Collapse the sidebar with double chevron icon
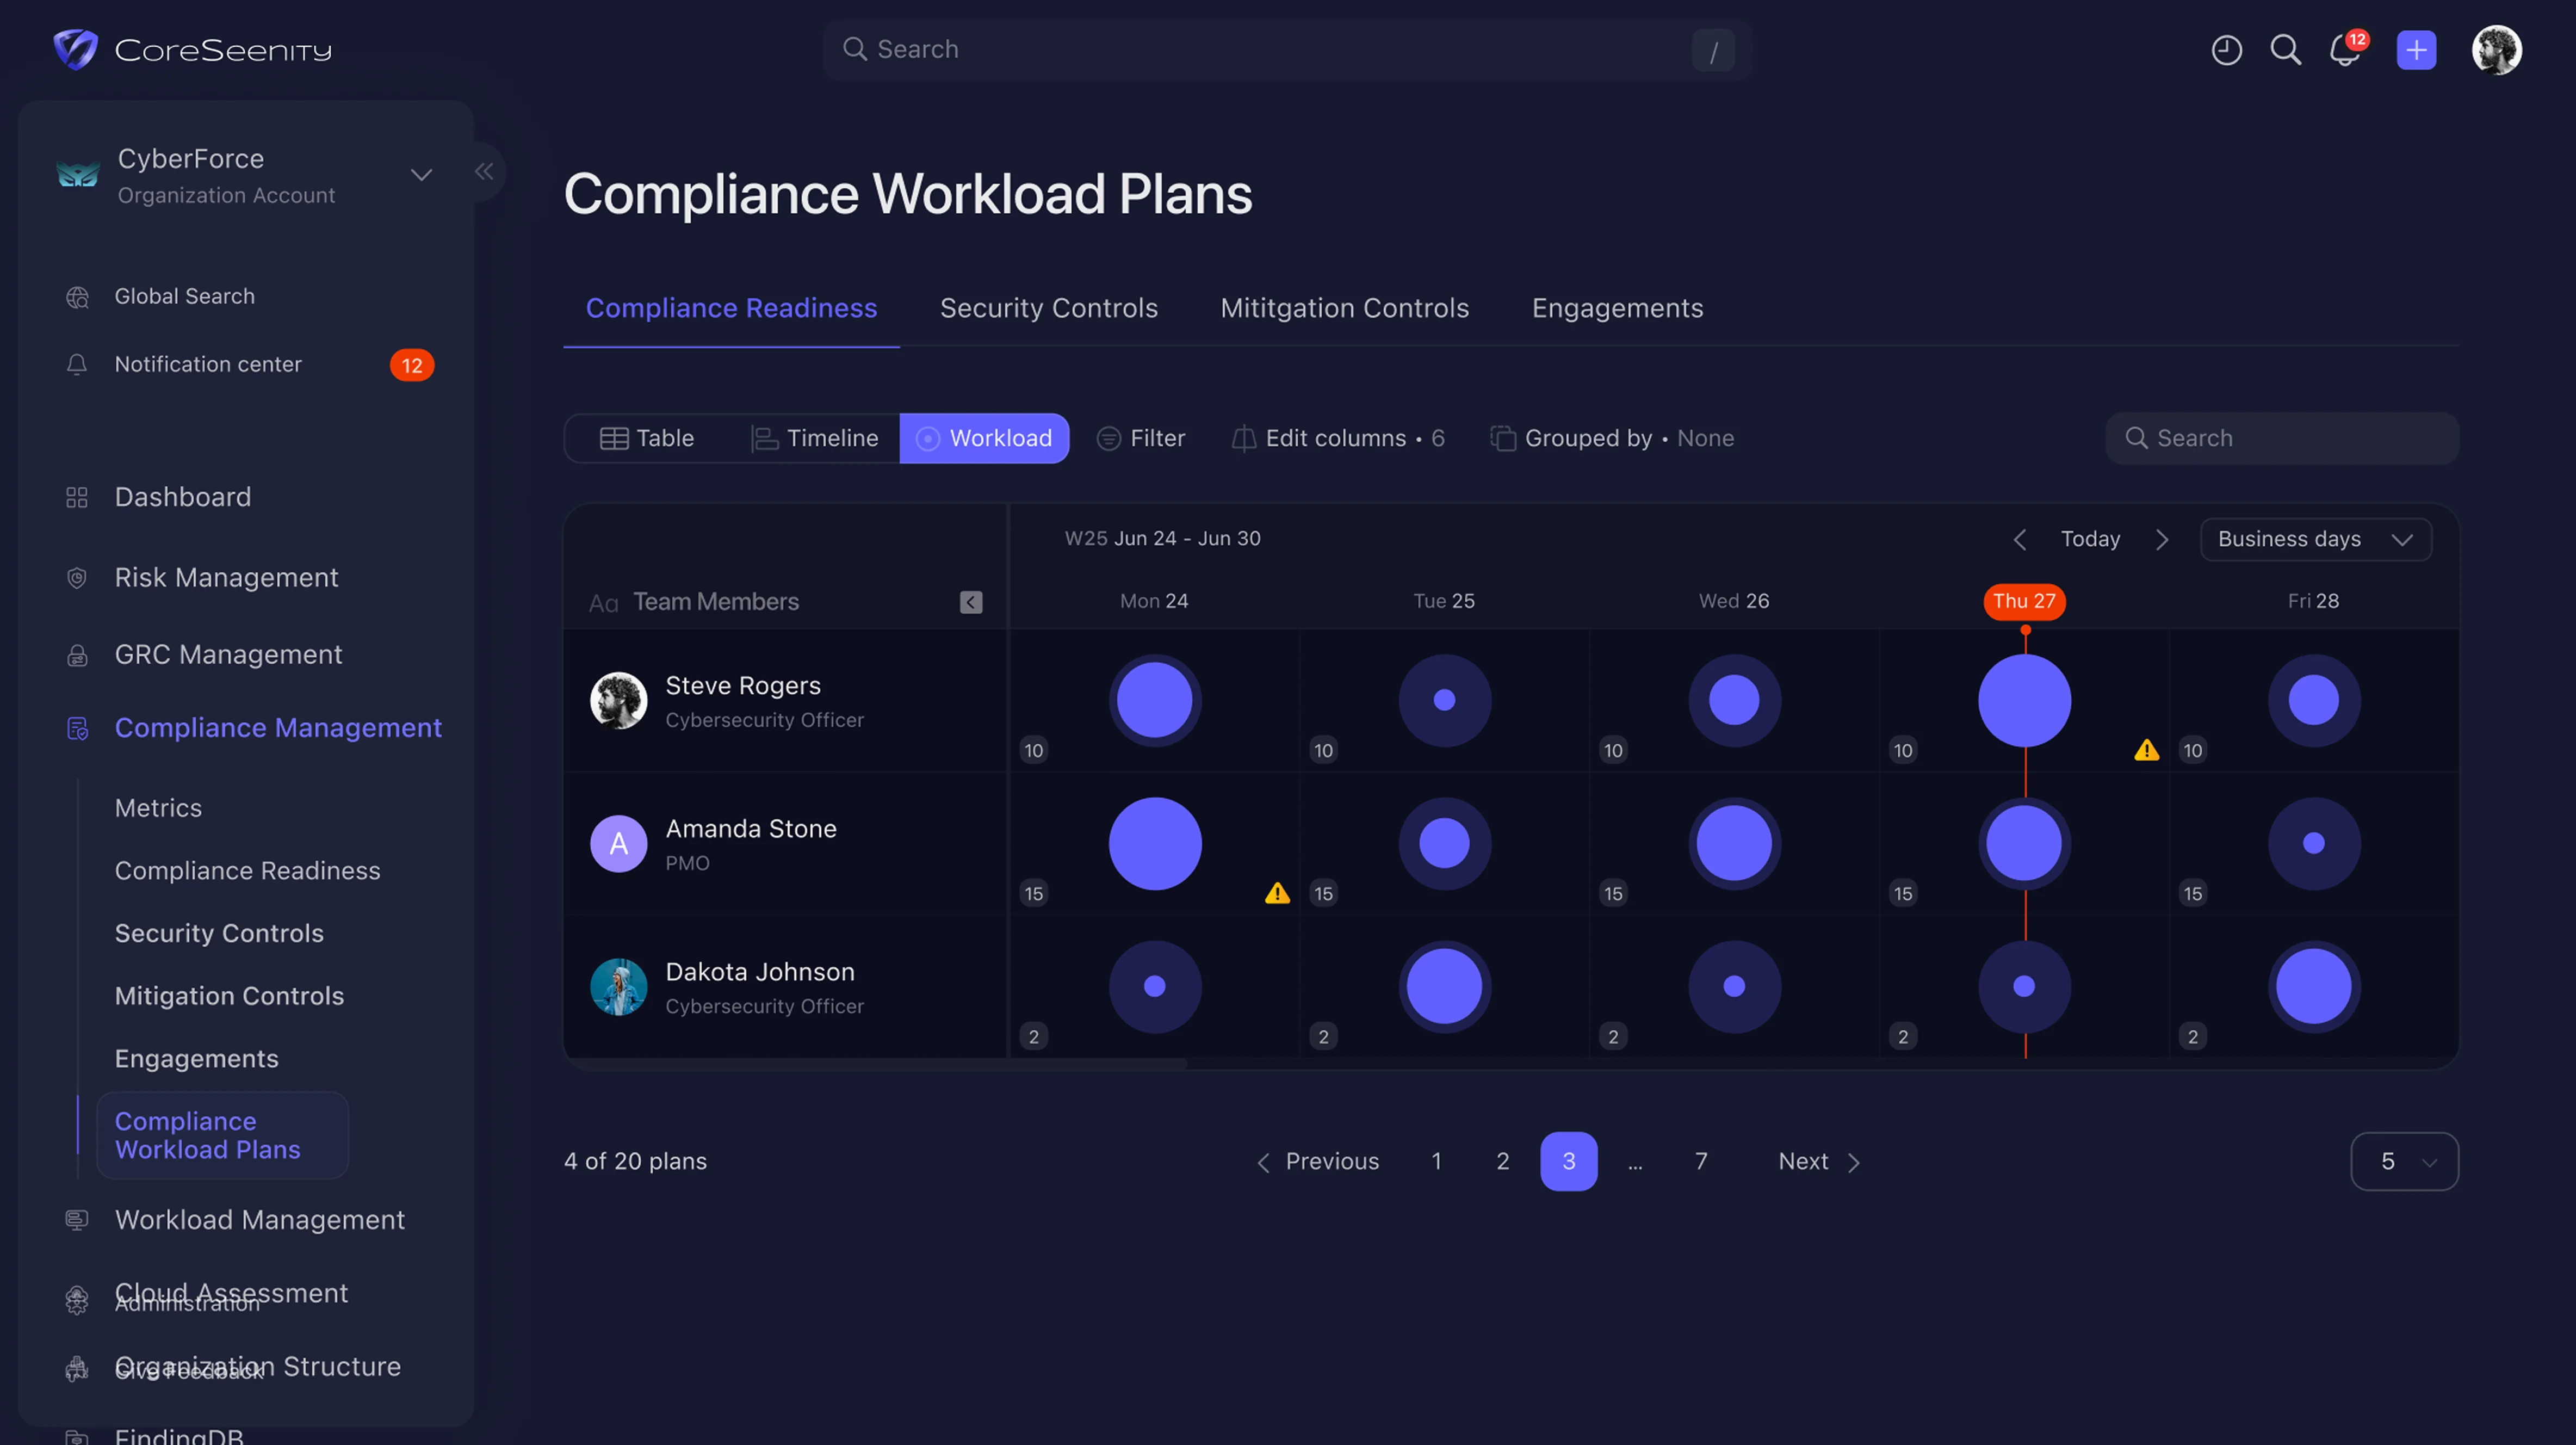This screenshot has height=1445, width=2576. click(484, 172)
